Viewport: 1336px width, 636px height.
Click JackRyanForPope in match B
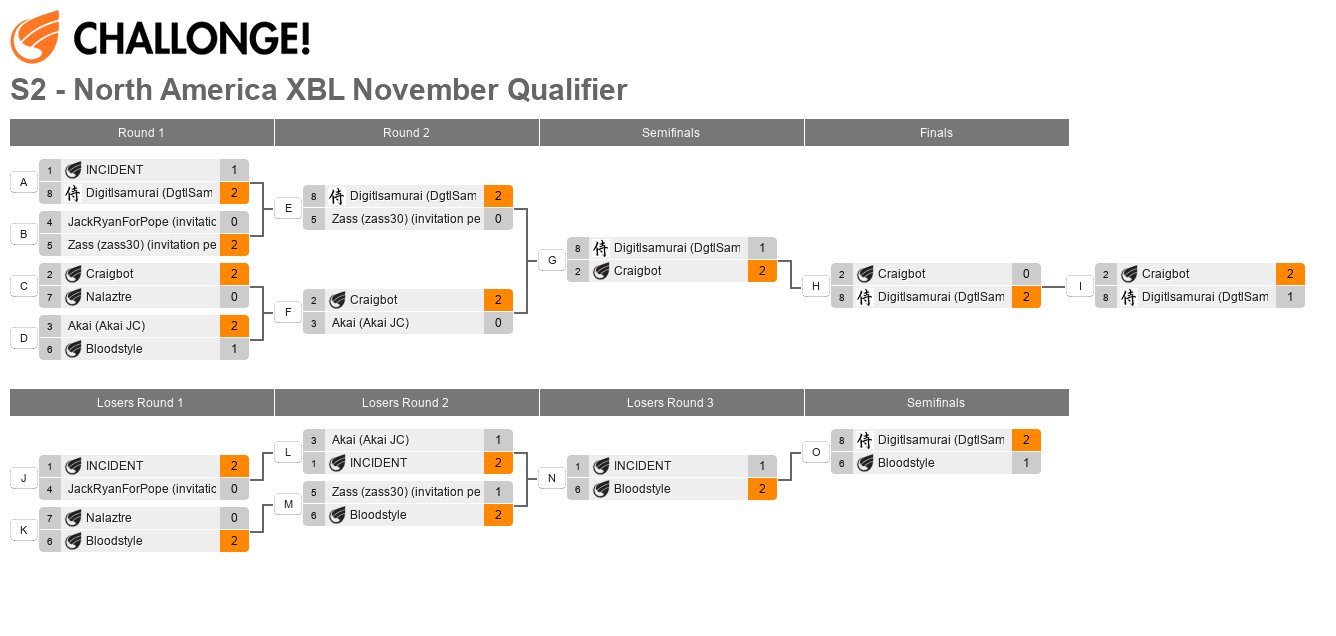click(x=141, y=222)
